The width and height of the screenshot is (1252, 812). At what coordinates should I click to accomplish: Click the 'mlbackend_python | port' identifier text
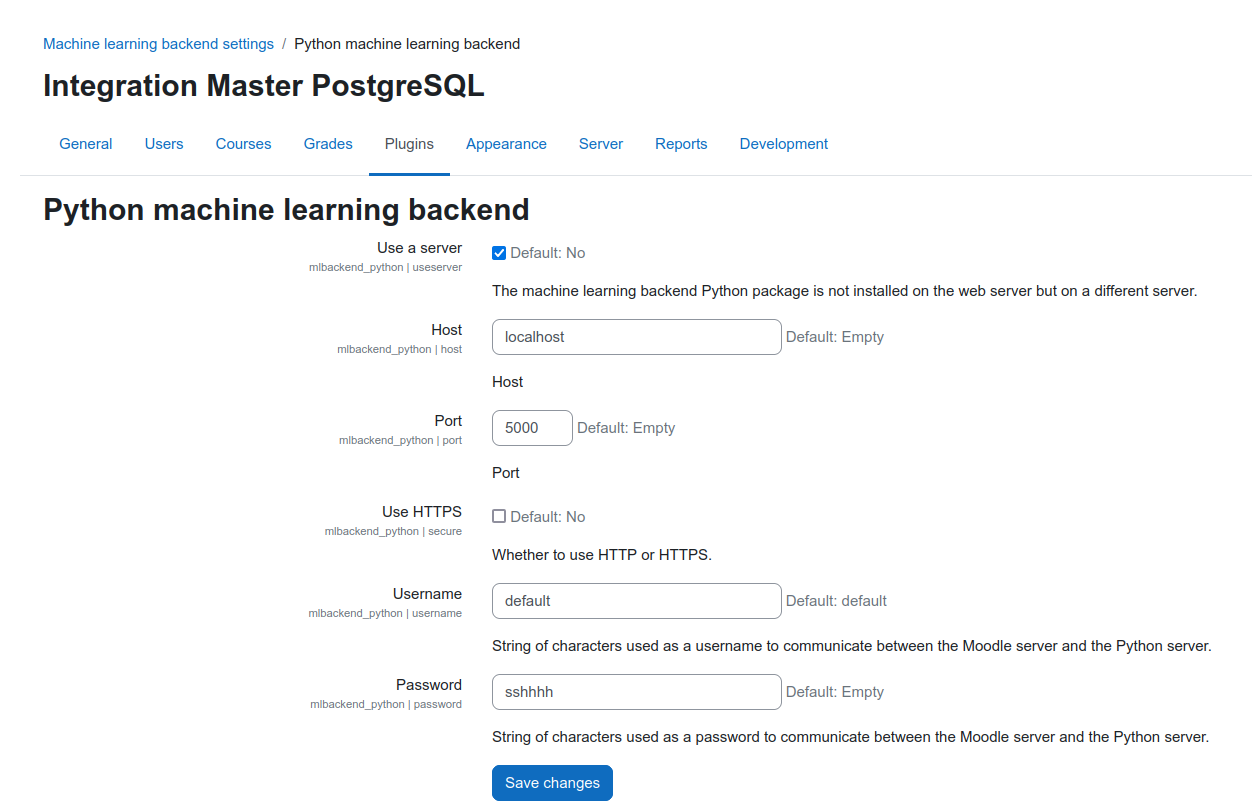400,441
